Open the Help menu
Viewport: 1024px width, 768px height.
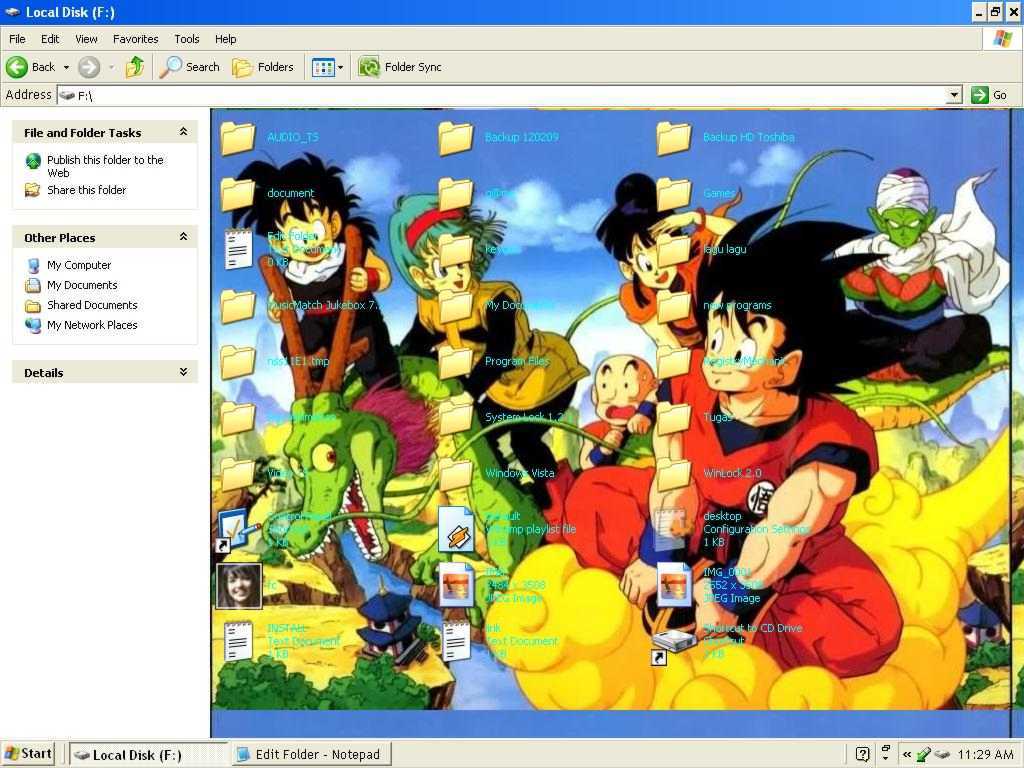pyautogui.click(x=226, y=39)
